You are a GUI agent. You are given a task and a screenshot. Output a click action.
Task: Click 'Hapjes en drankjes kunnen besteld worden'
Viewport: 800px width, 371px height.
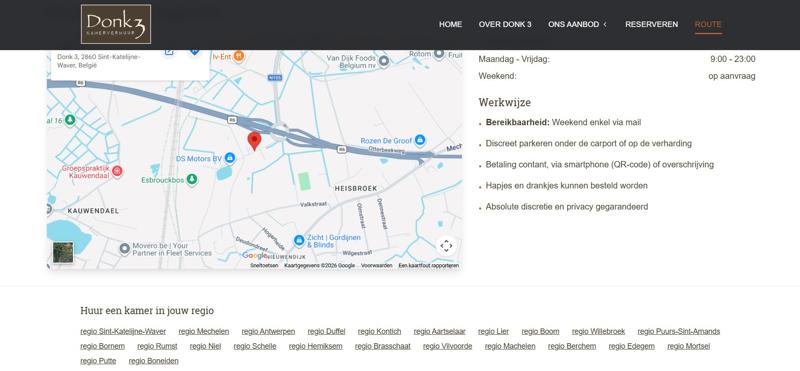(x=566, y=186)
